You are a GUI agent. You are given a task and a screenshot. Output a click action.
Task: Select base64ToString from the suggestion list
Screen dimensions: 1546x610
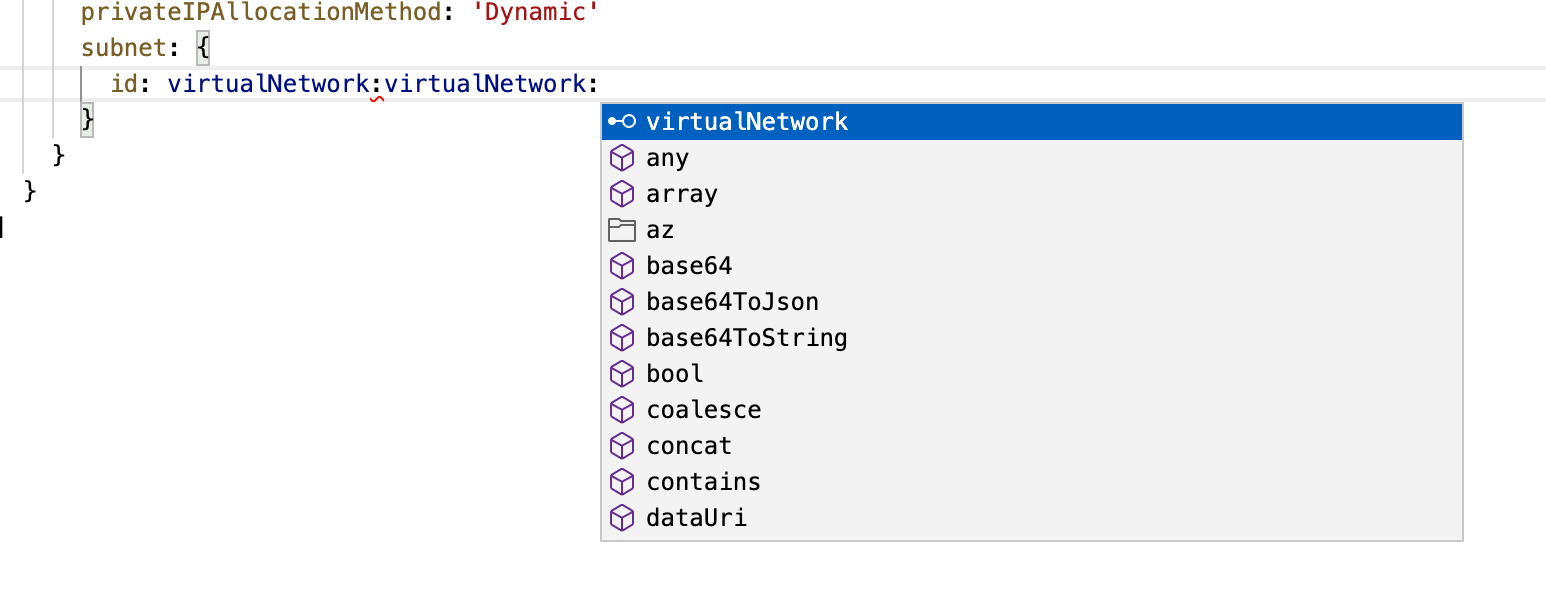[746, 337]
